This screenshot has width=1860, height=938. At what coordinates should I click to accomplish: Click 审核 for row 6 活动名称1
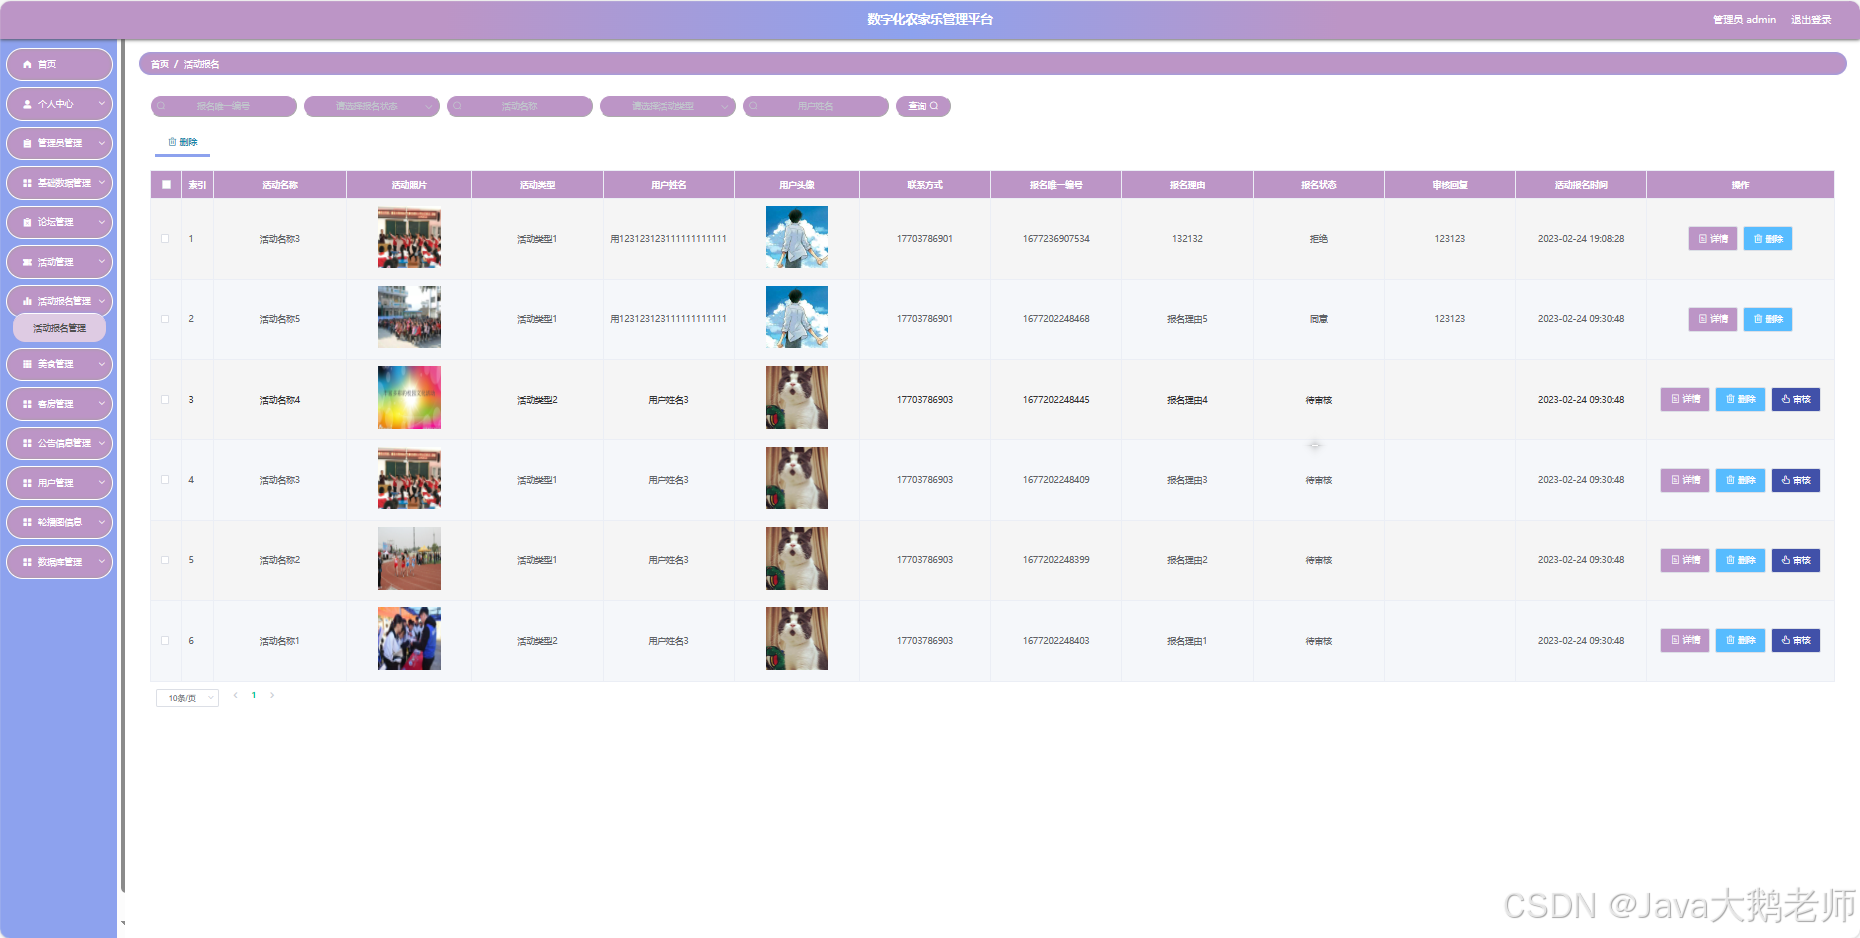[1796, 641]
